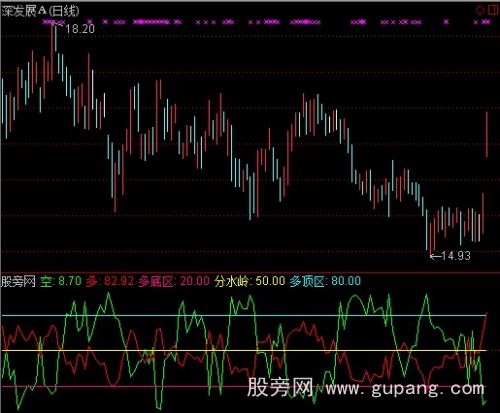
Task: Click the 多底区: 20.00 label
Action: tap(174, 281)
